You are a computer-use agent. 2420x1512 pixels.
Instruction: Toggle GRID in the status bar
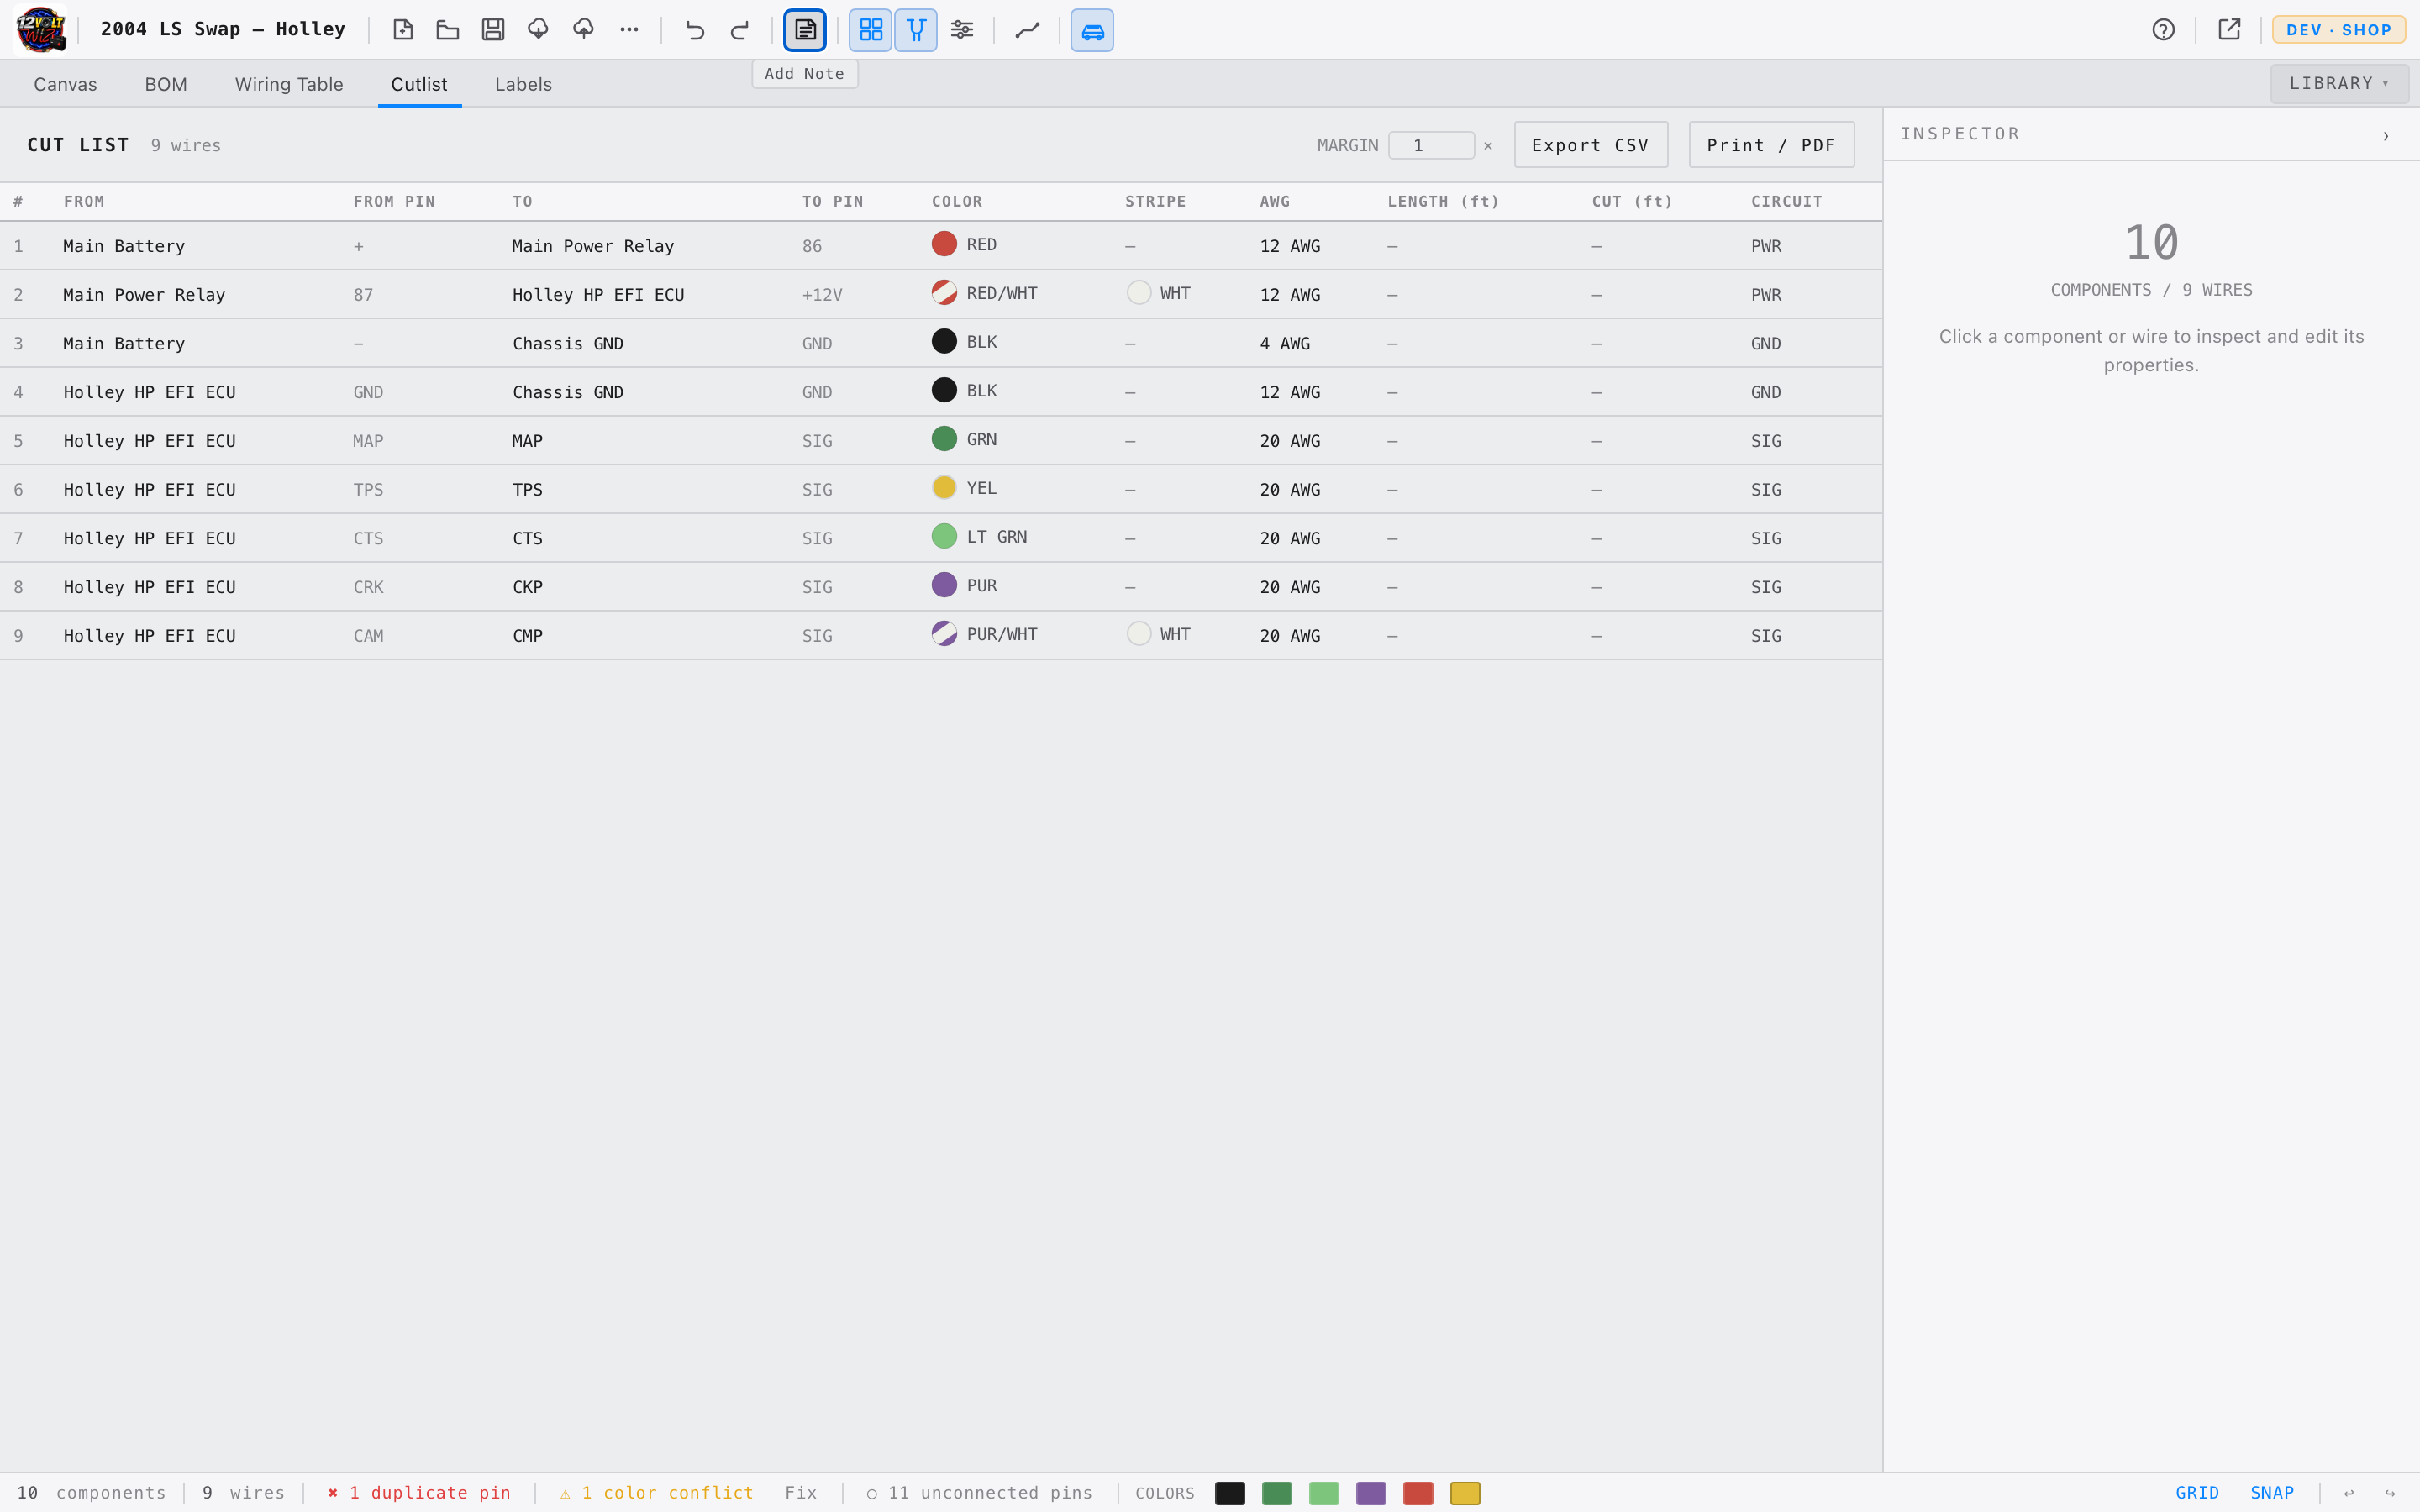click(2197, 1493)
